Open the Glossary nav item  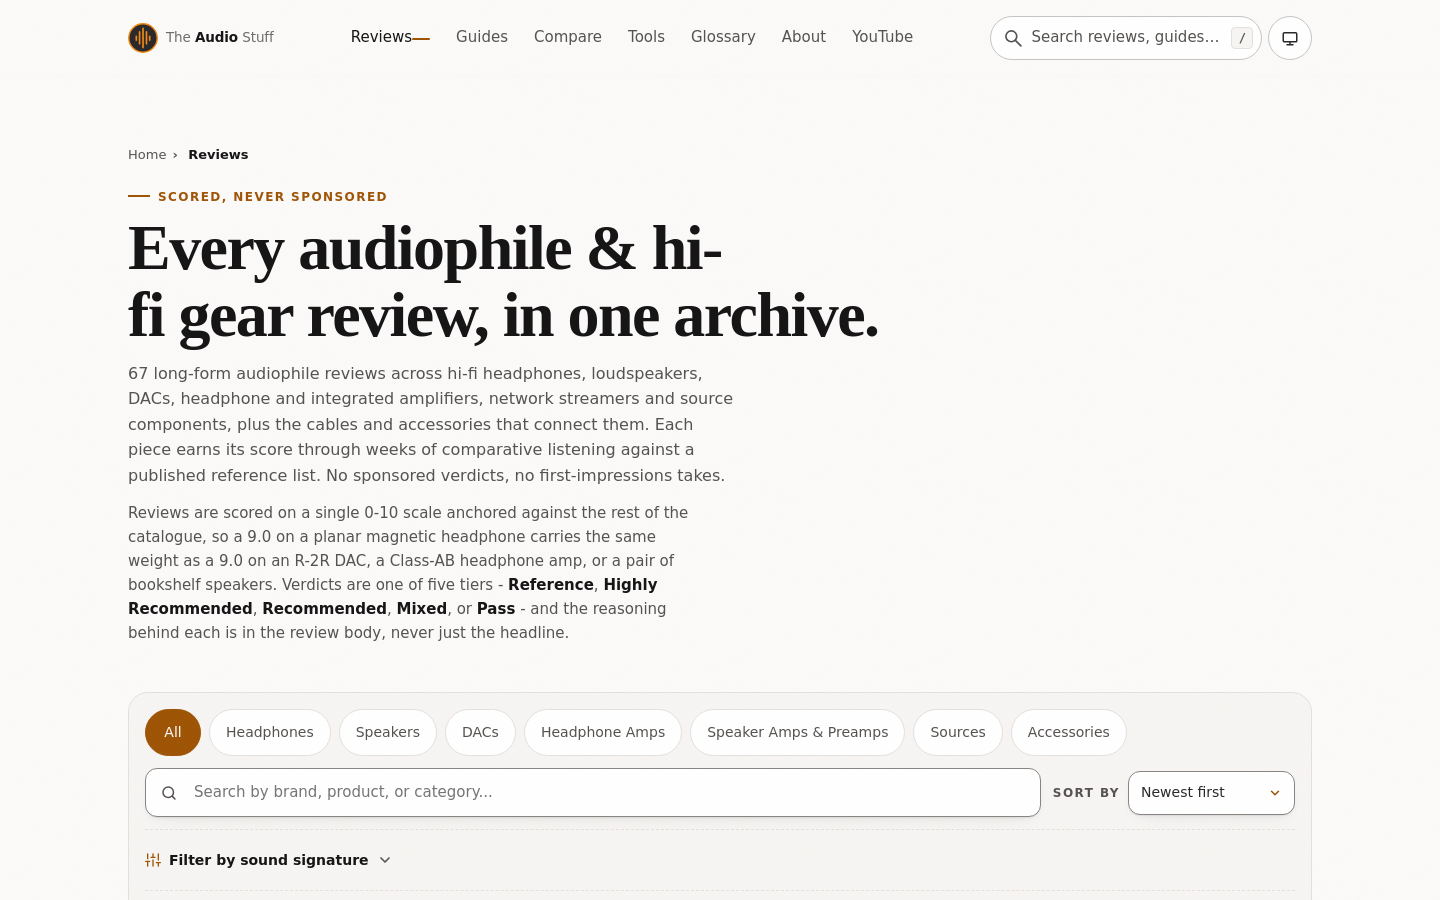tap(723, 37)
